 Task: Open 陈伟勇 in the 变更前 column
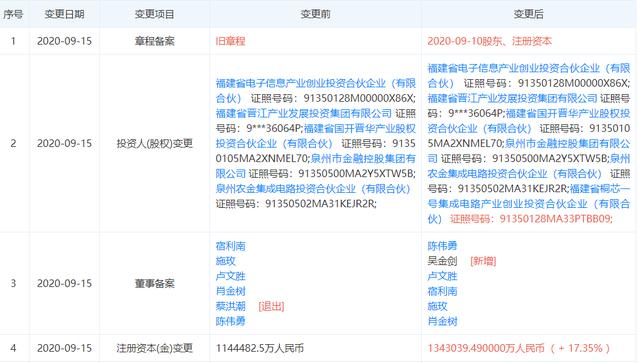point(231,321)
